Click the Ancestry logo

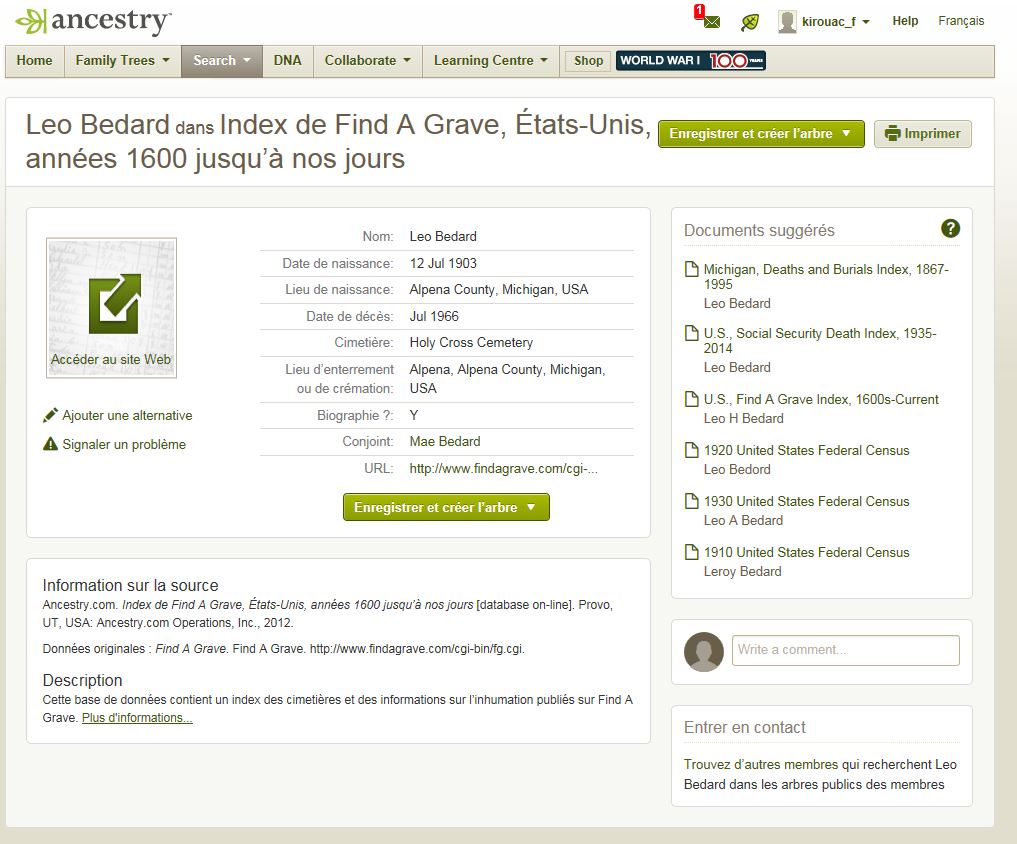pos(93,21)
